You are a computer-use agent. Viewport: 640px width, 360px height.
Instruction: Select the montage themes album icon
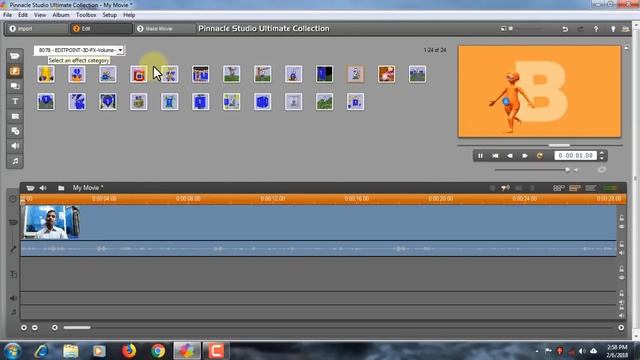point(15,71)
